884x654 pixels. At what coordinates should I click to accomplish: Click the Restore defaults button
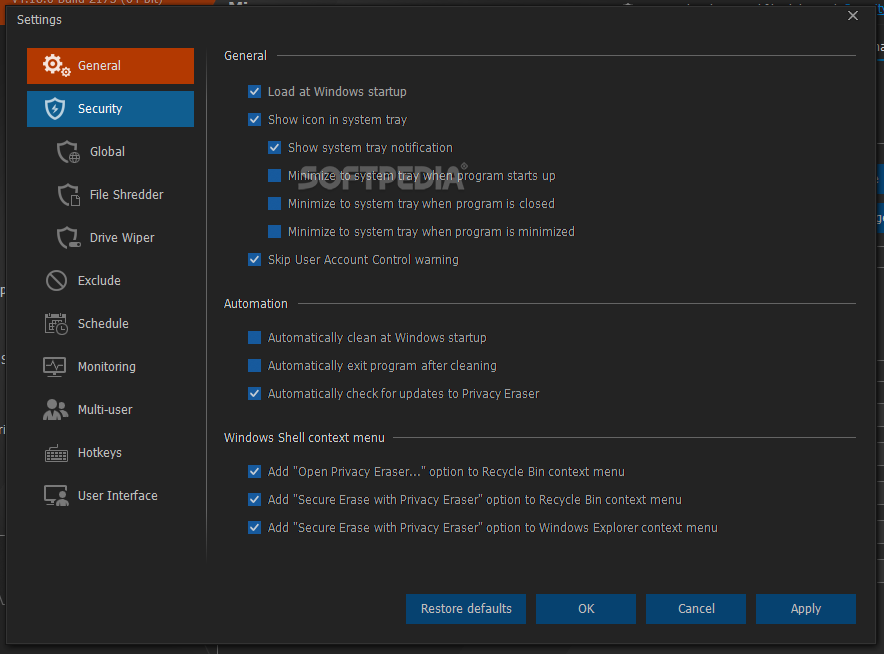coord(466,609)
